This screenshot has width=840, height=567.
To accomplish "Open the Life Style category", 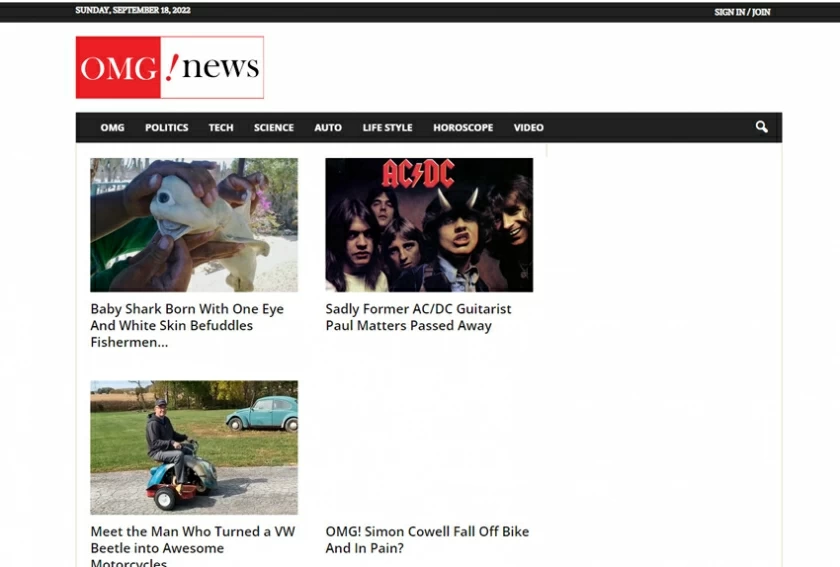I will coord(387,128).
